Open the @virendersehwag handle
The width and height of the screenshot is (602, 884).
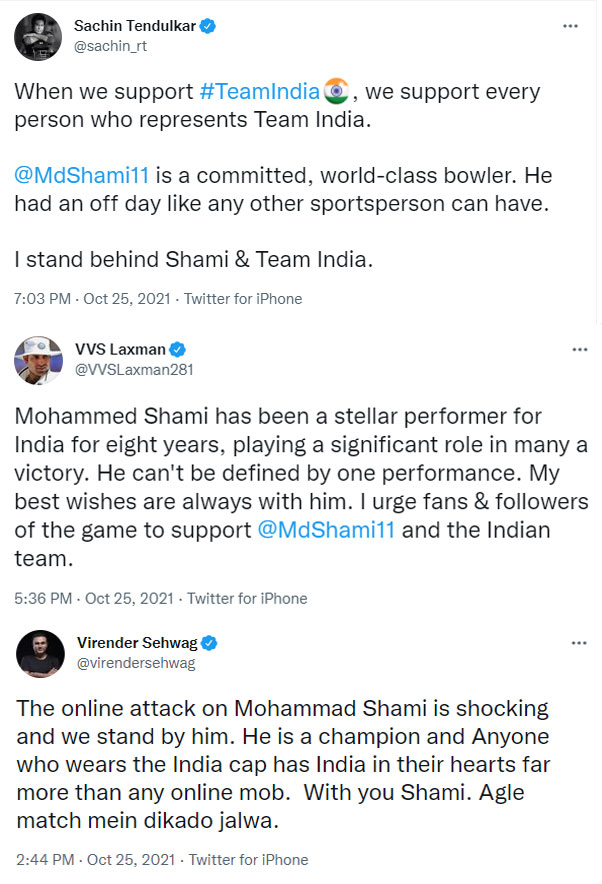[135, 662]
